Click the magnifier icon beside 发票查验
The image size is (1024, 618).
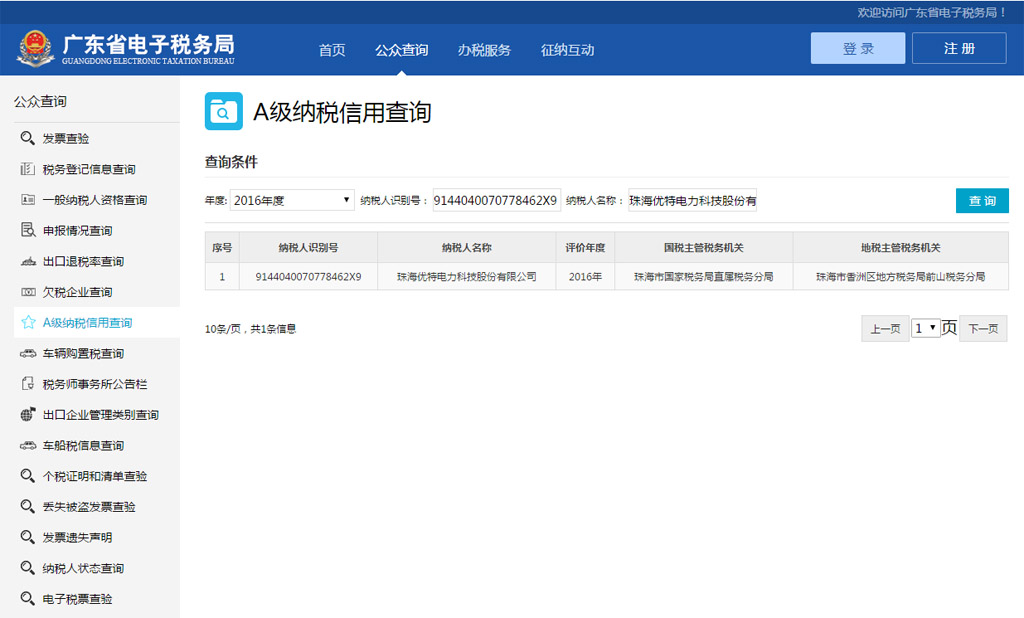tap(28, 138)
